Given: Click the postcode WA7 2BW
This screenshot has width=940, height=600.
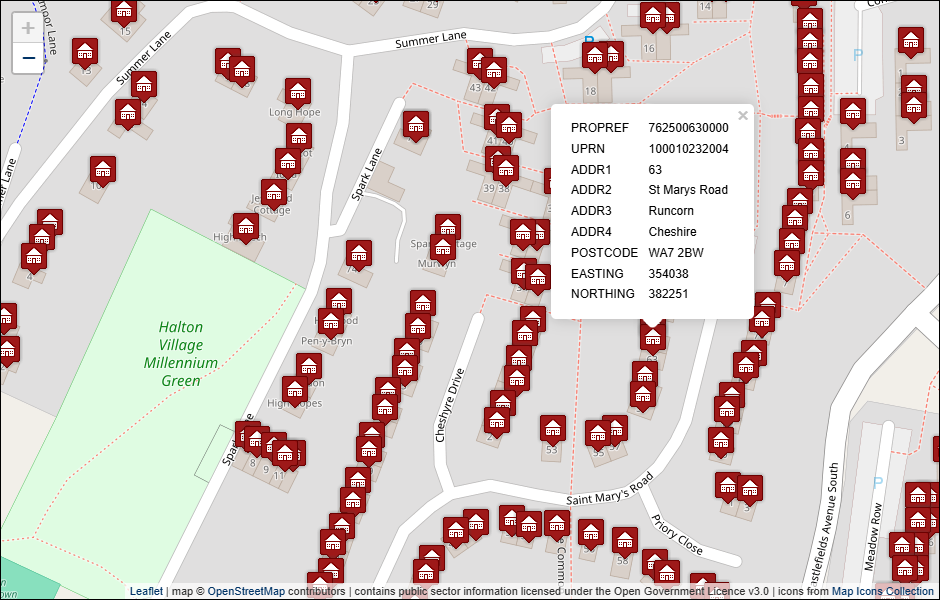Looking at the screenshot, I should (x=676, y=252).
